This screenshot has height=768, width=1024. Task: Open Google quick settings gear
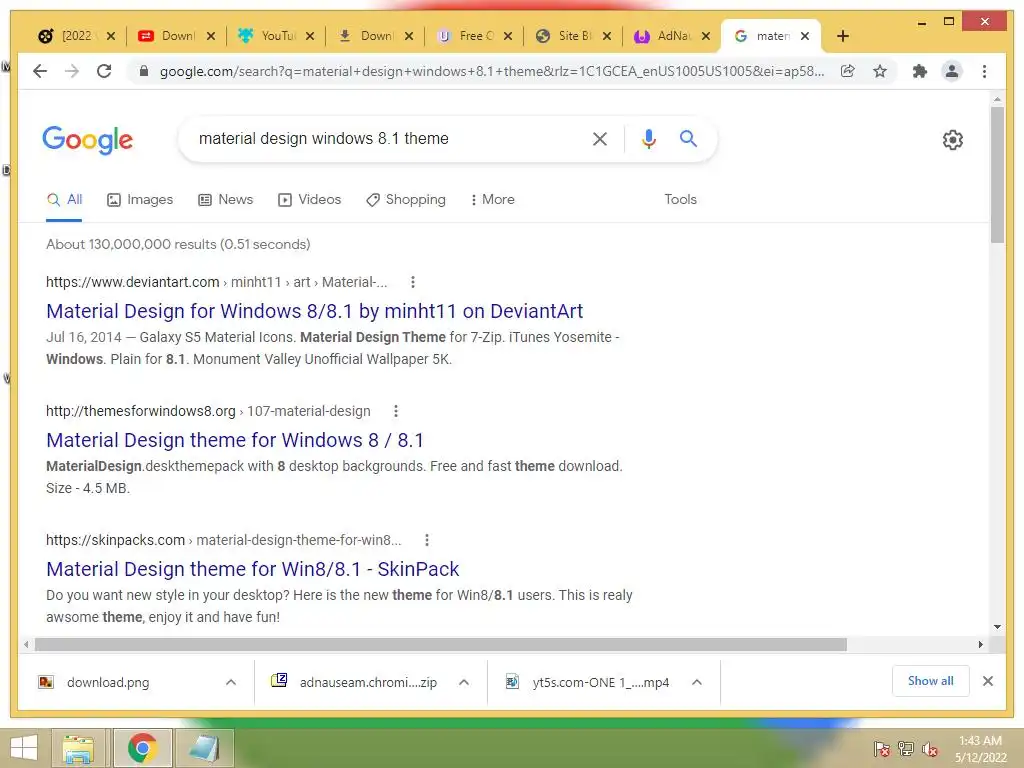[953, 140]
